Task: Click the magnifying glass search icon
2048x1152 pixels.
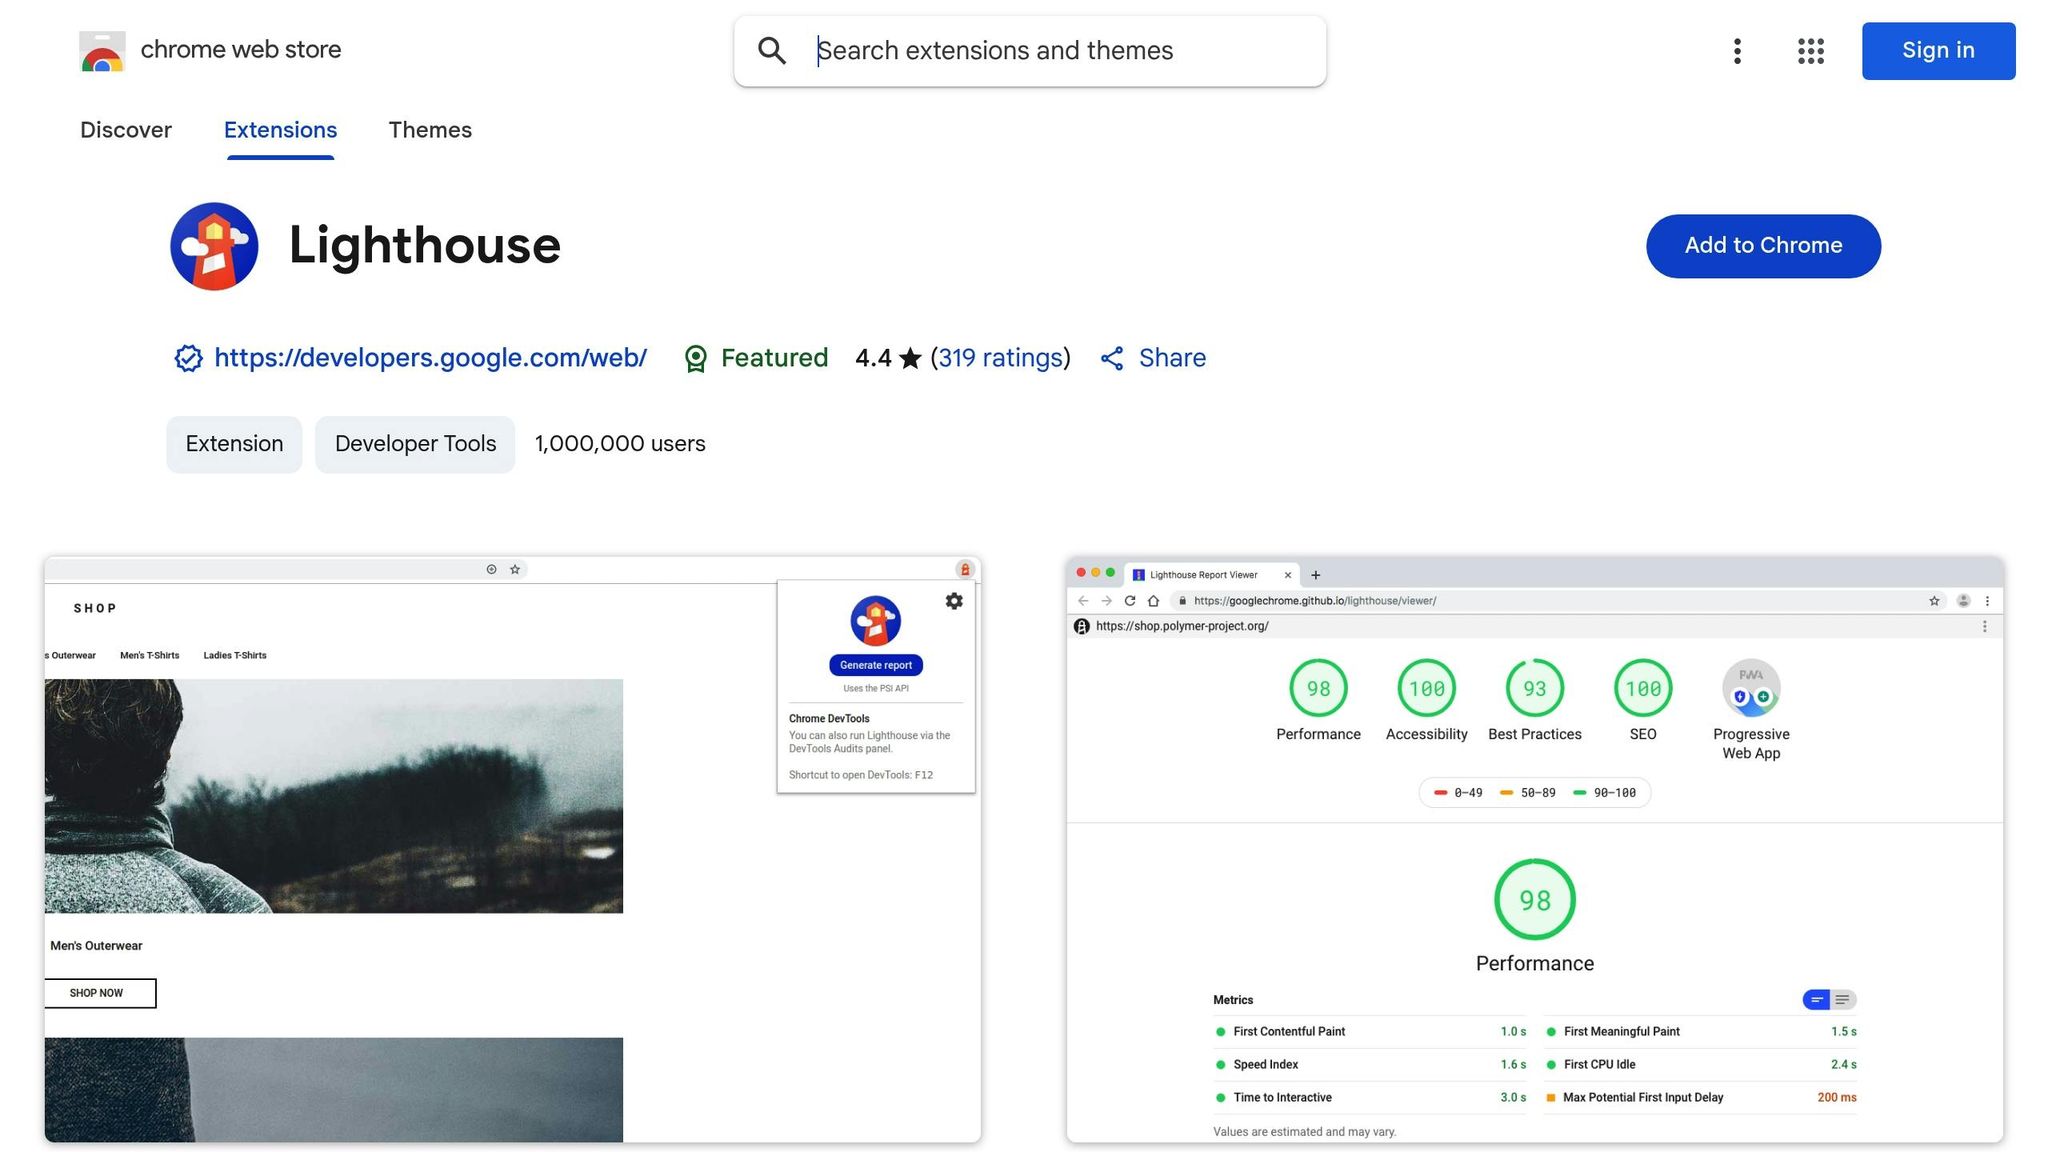Action: 771,51
